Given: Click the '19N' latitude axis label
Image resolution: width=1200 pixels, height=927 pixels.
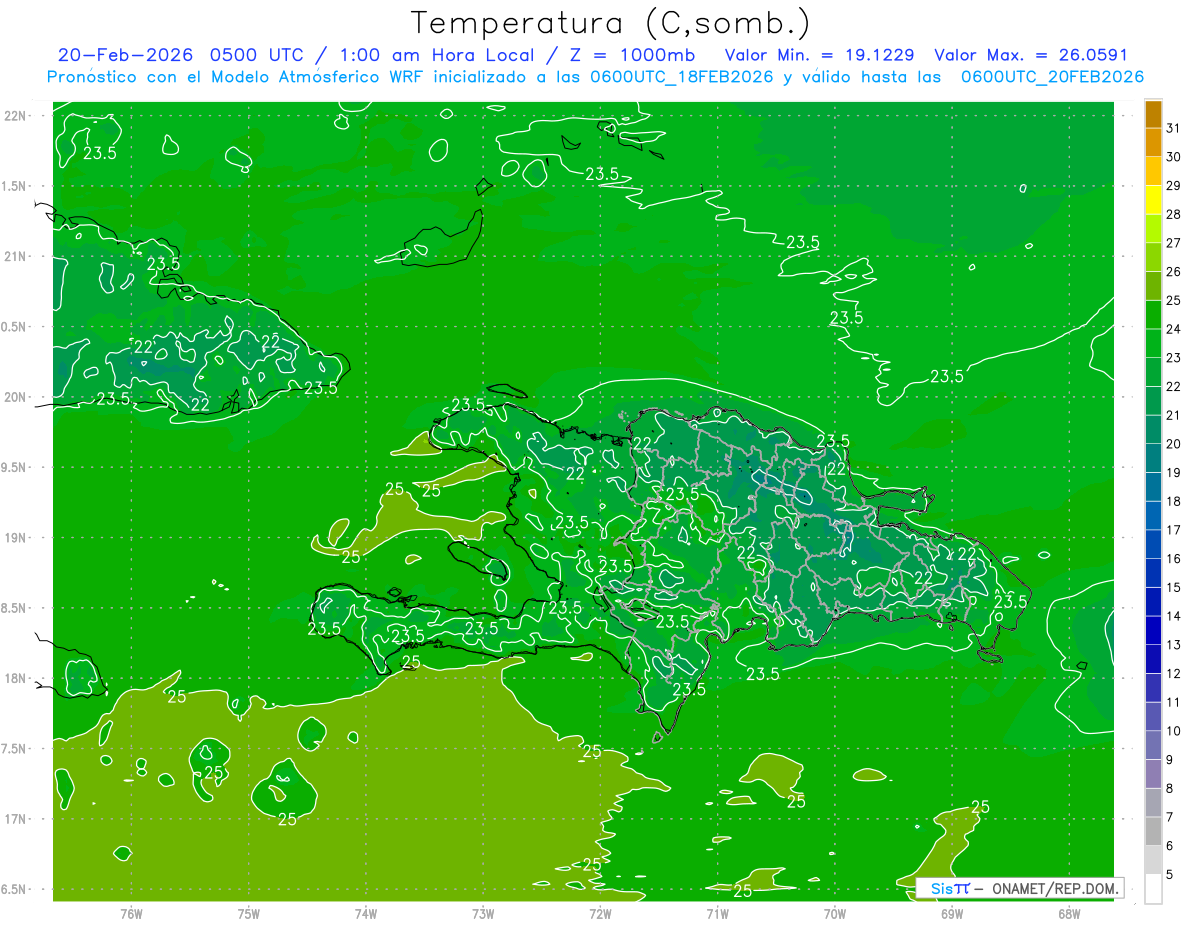Looking at the screenshot, I should tap(17, 537).
